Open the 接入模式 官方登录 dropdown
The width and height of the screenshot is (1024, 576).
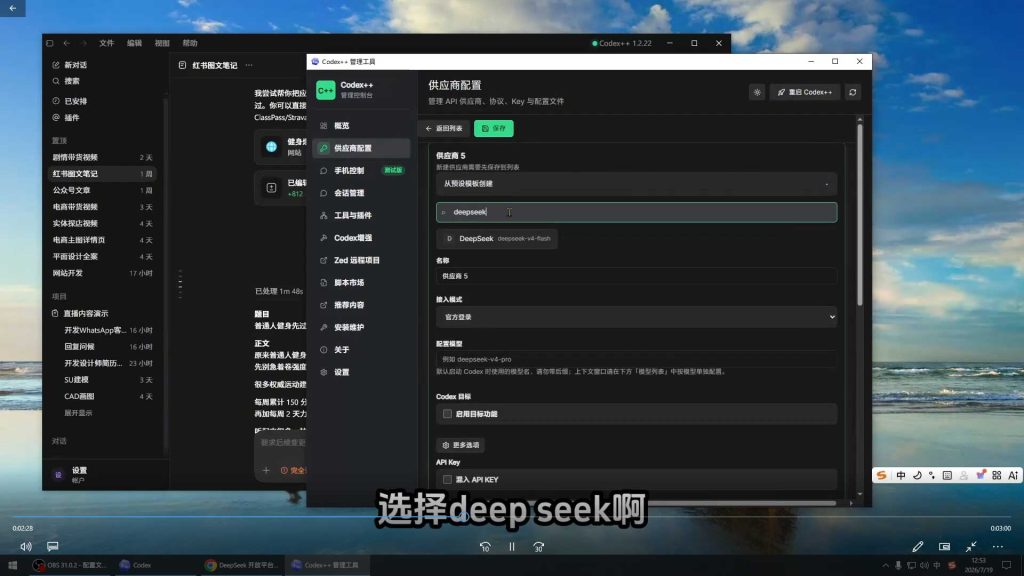click(x=636, y=317)
